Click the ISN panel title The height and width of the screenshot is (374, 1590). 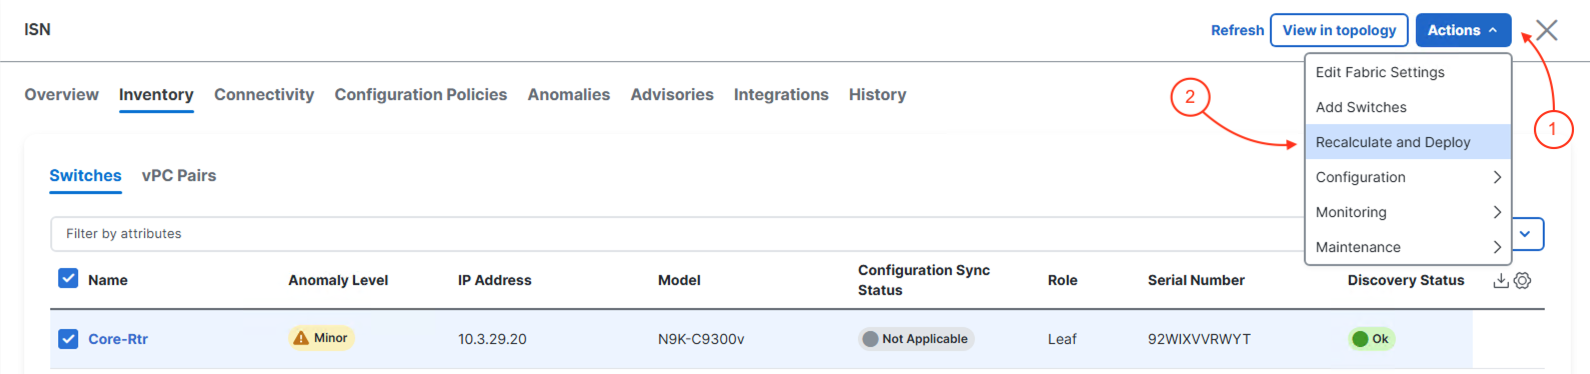point(38,30)
